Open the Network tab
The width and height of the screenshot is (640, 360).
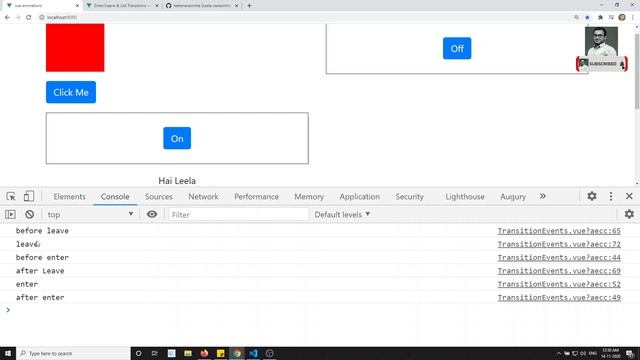(203, 197)
